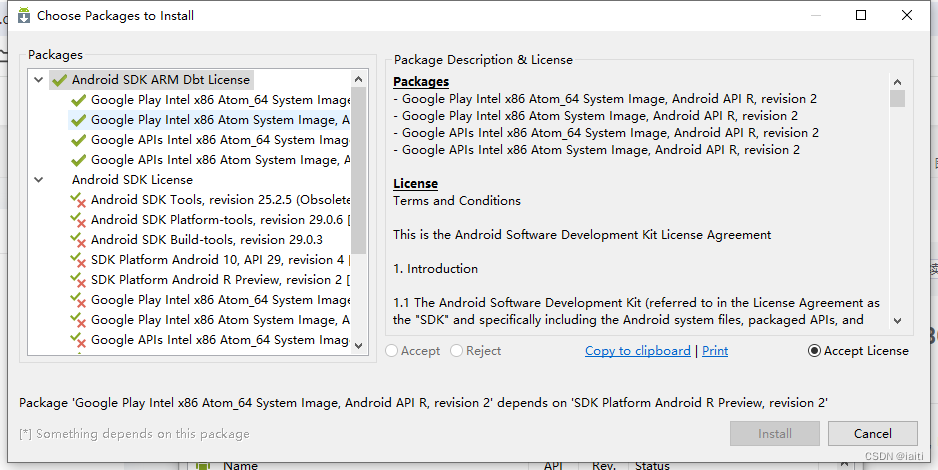The image size is (938, 470).
Task: Click the Android download icon in the title bar
Action: (23, 16)
